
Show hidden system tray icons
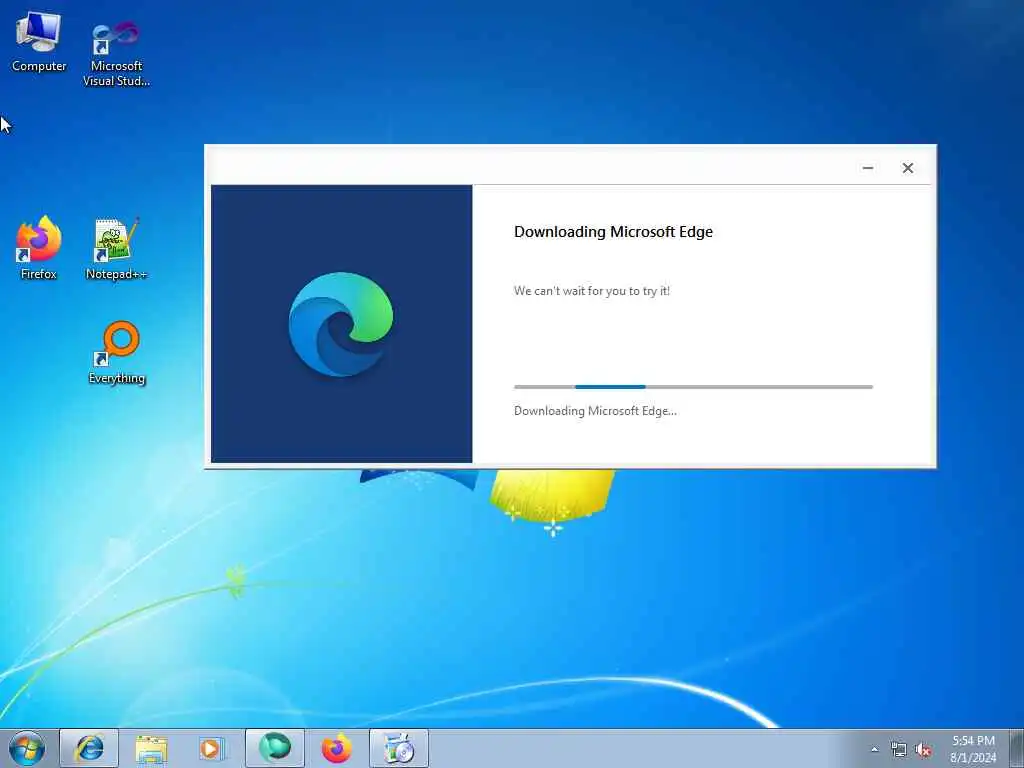point(874,749)
